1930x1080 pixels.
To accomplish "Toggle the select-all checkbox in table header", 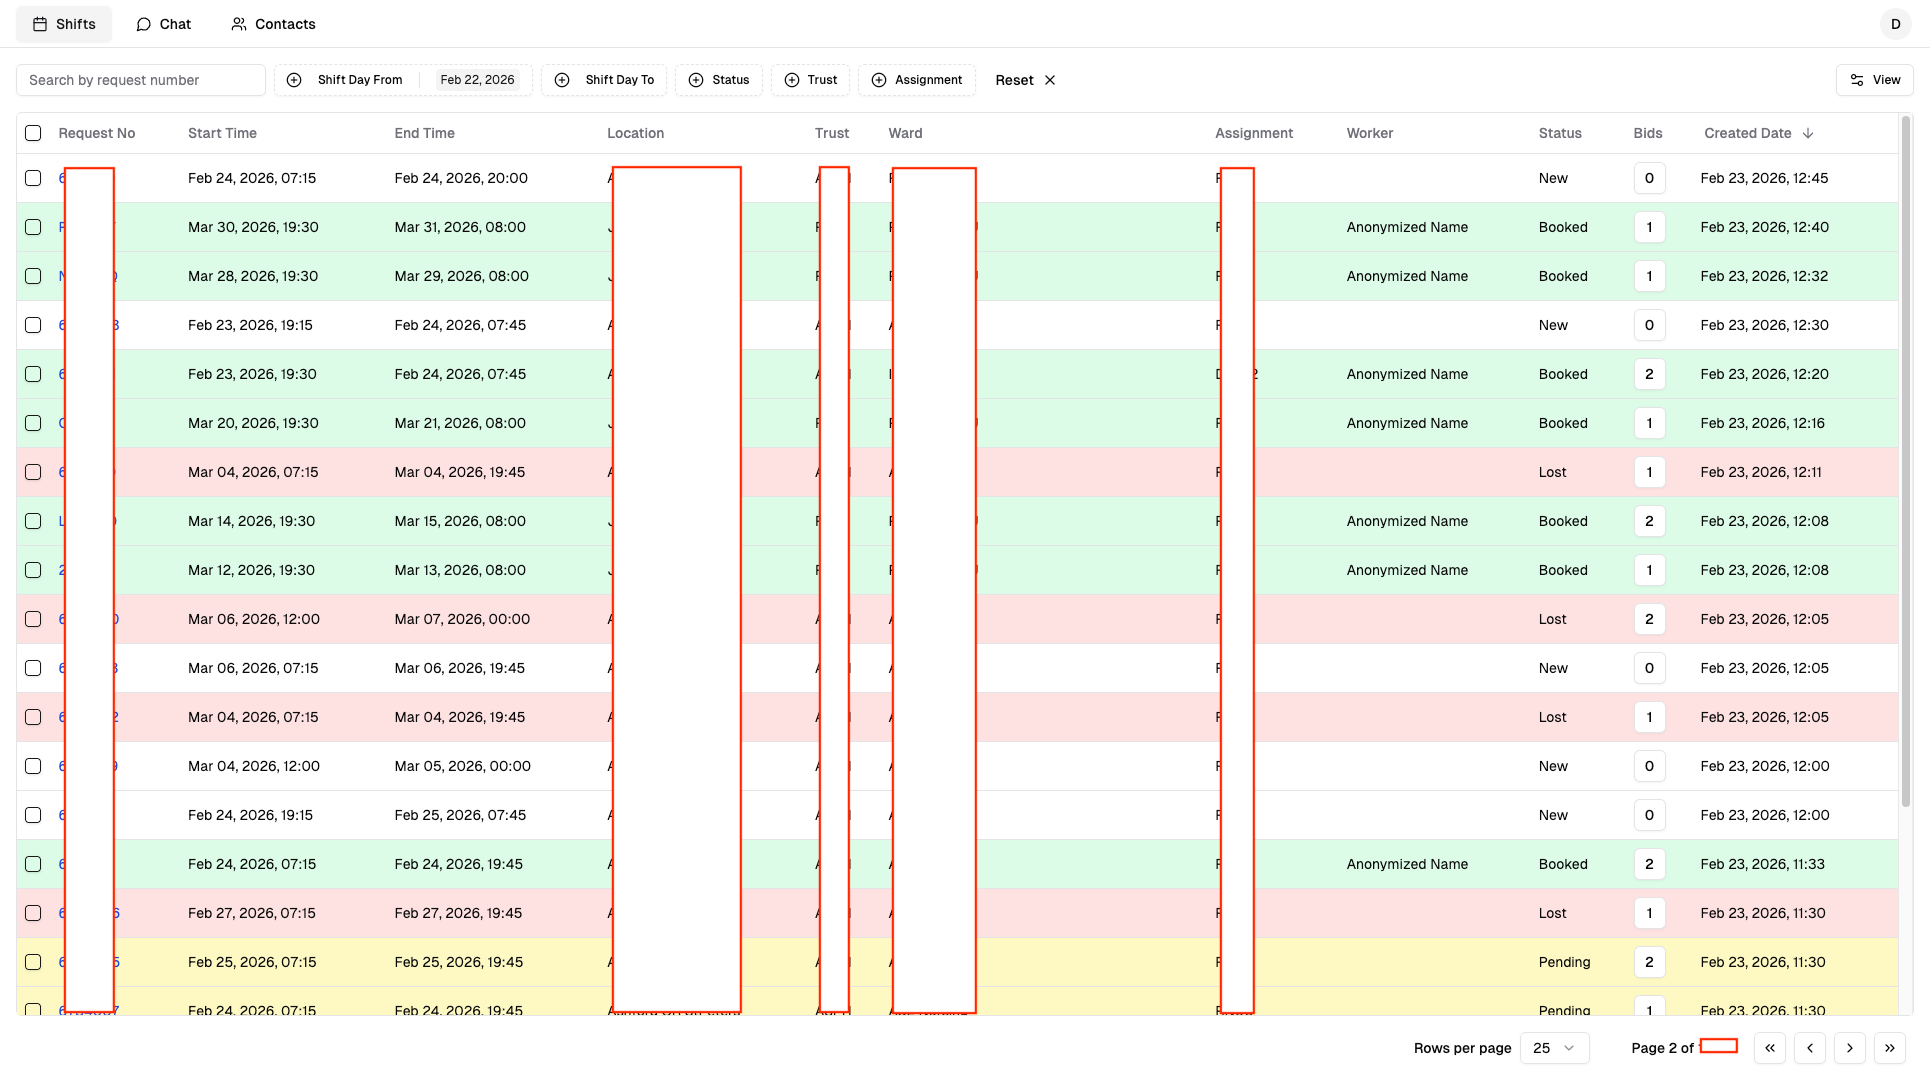I will coord(33,133).
